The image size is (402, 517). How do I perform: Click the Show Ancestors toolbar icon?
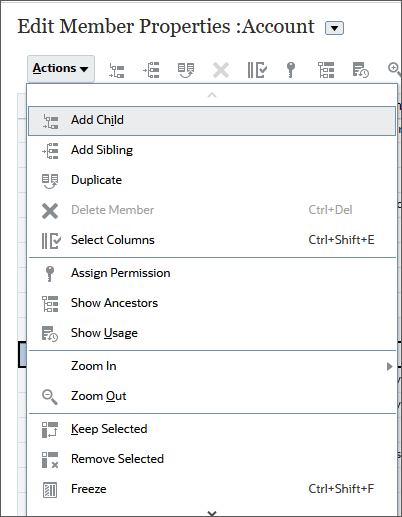tap(326, 70)
